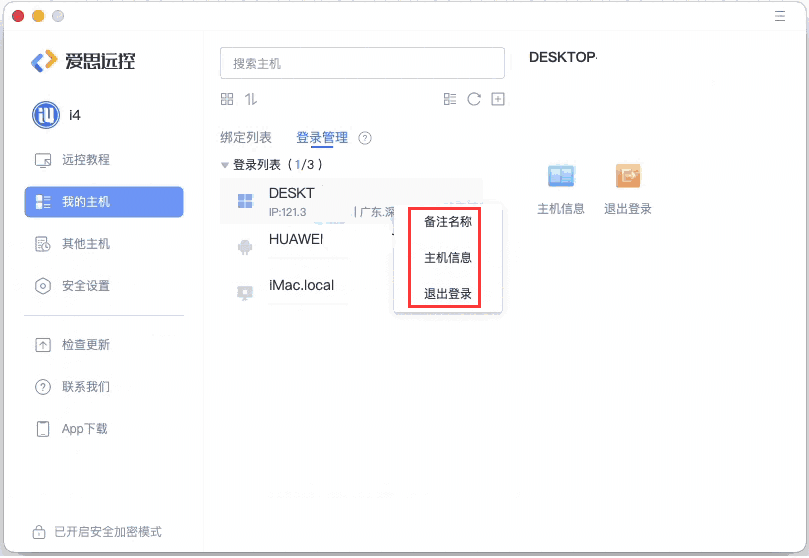Click the Android icon of HUAWEI

click(245, 248)
